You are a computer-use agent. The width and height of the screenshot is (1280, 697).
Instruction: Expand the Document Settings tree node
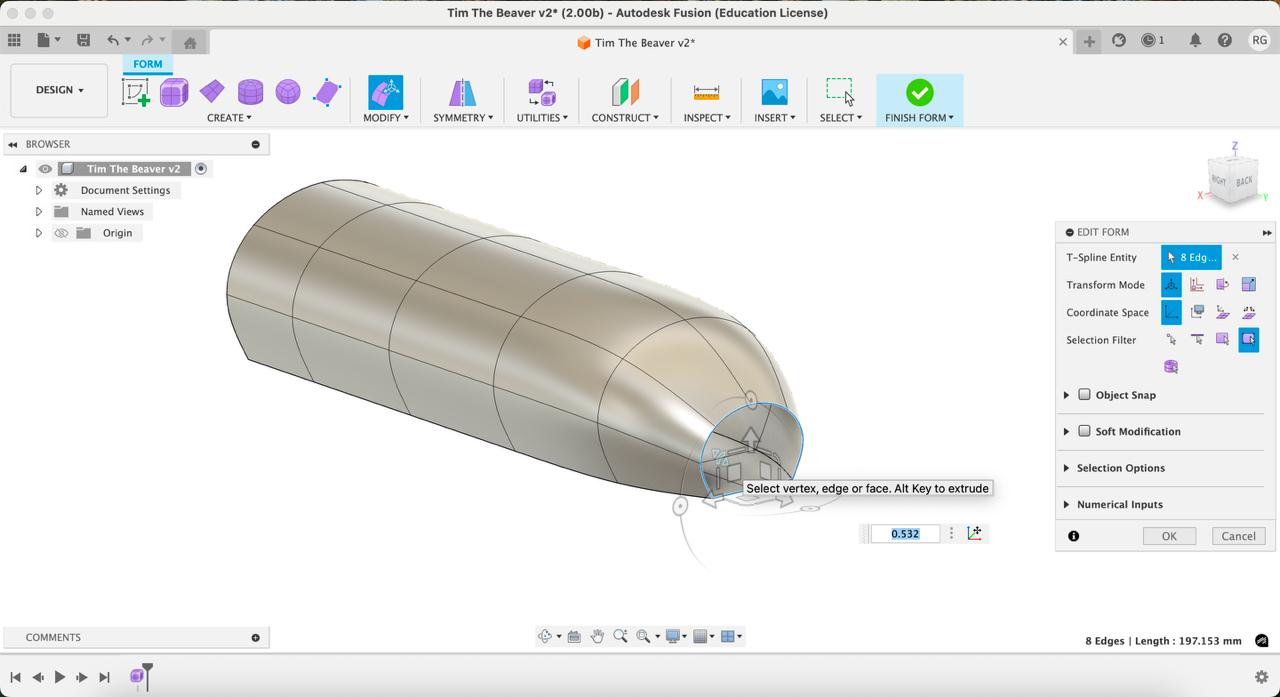pos(39,190)
